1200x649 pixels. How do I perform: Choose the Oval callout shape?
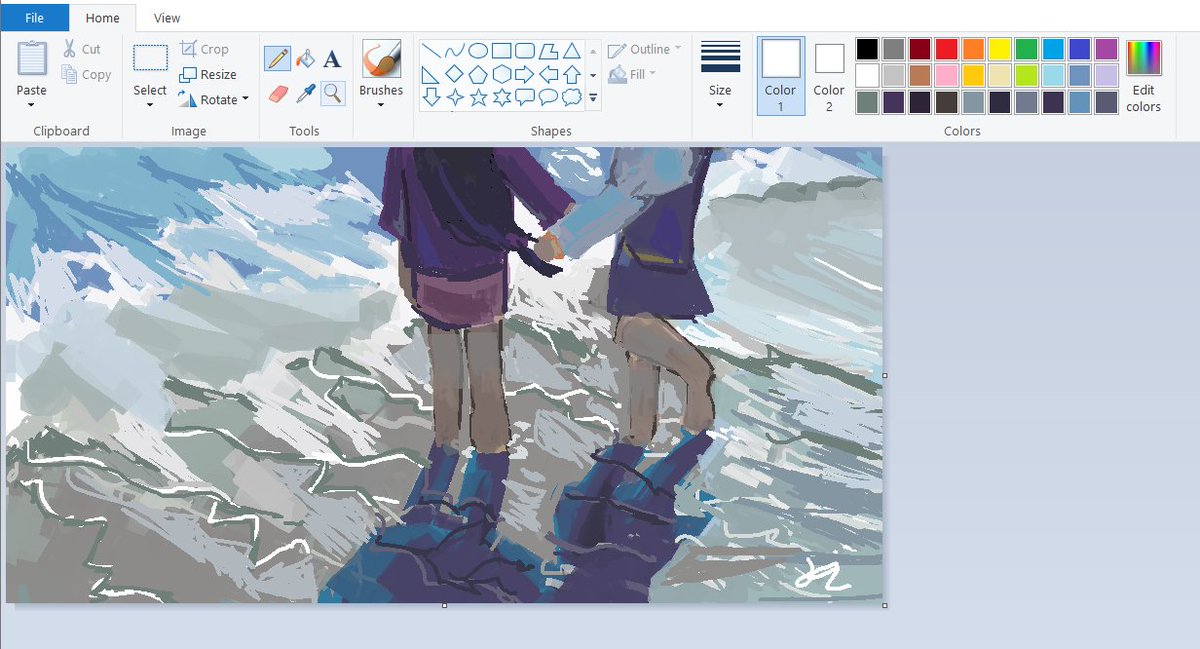point(548,97)
